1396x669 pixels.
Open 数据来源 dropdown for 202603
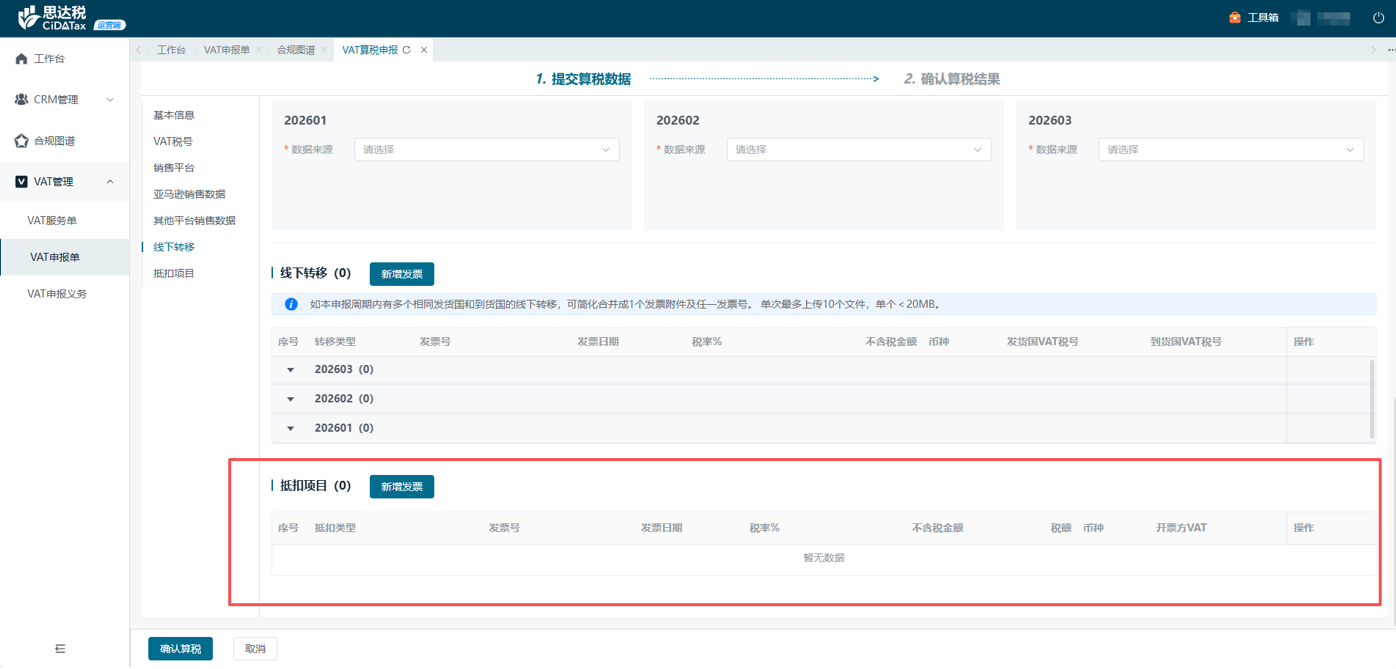pyautogui.click(x=1230, y=150)
